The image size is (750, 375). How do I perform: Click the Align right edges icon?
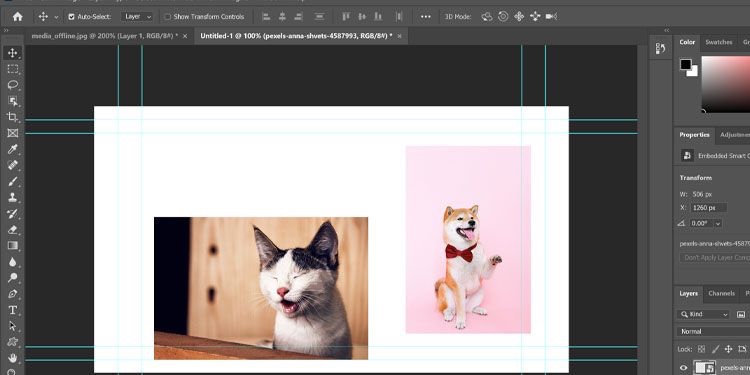(x=298, y=17)
